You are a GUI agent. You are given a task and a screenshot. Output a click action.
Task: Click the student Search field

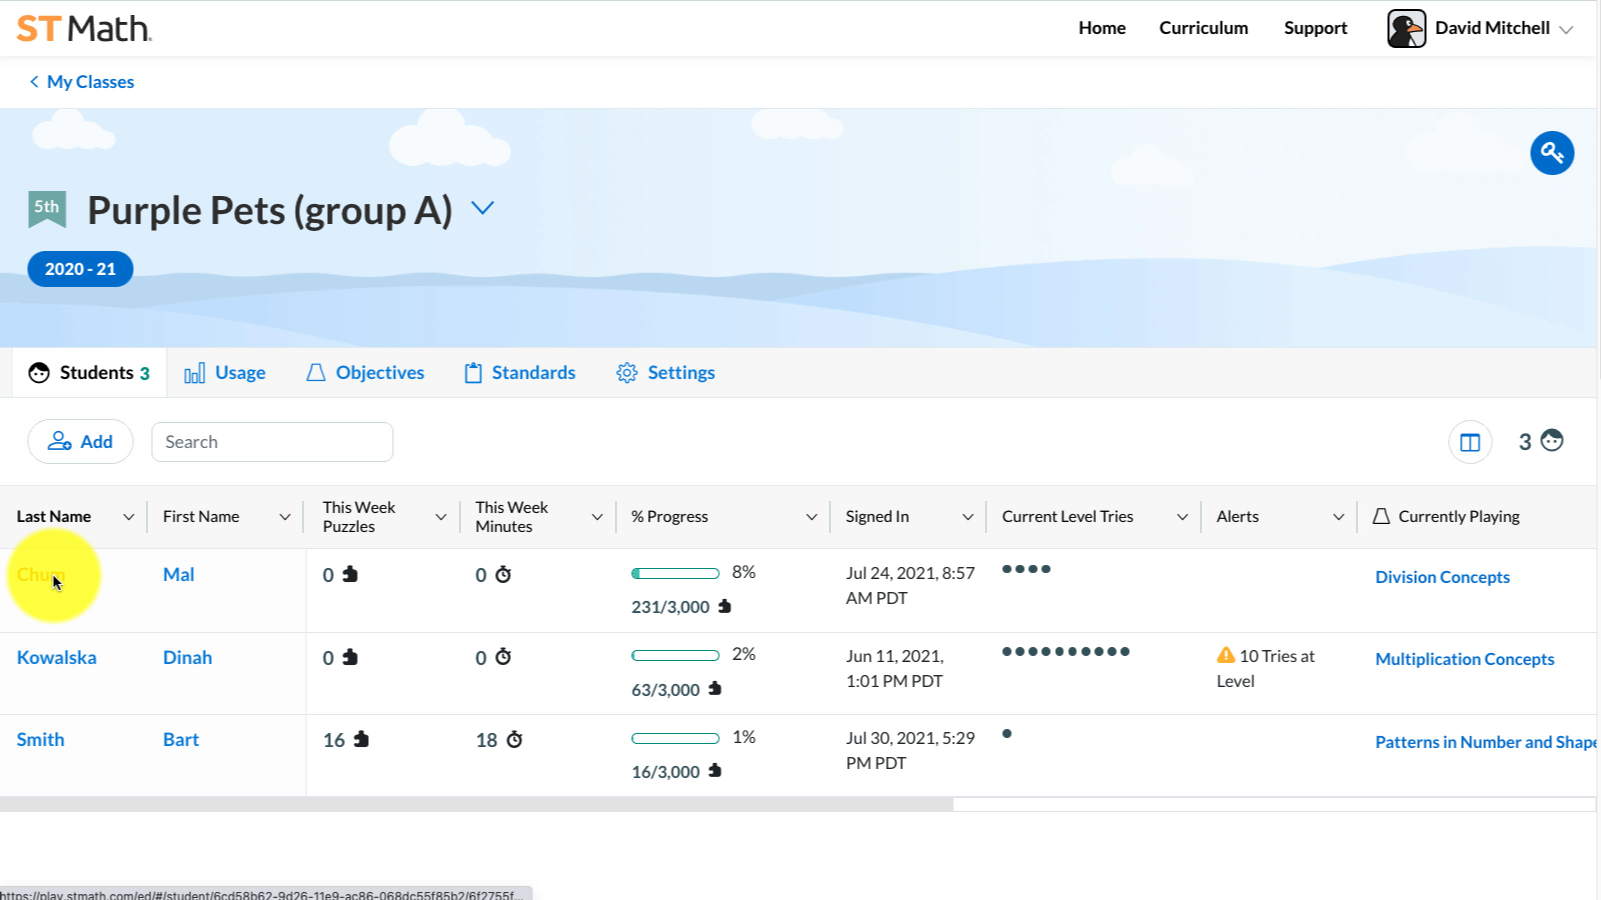coord(272,442)
